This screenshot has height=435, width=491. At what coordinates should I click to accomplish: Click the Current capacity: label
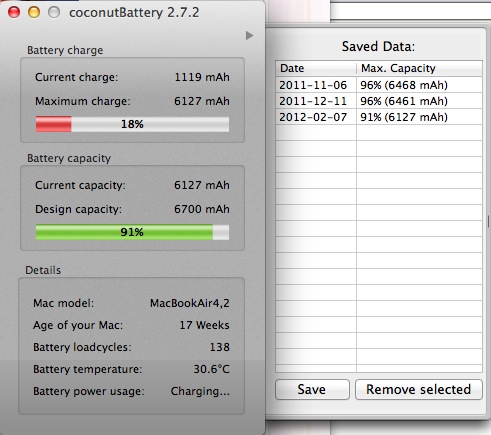80,186
